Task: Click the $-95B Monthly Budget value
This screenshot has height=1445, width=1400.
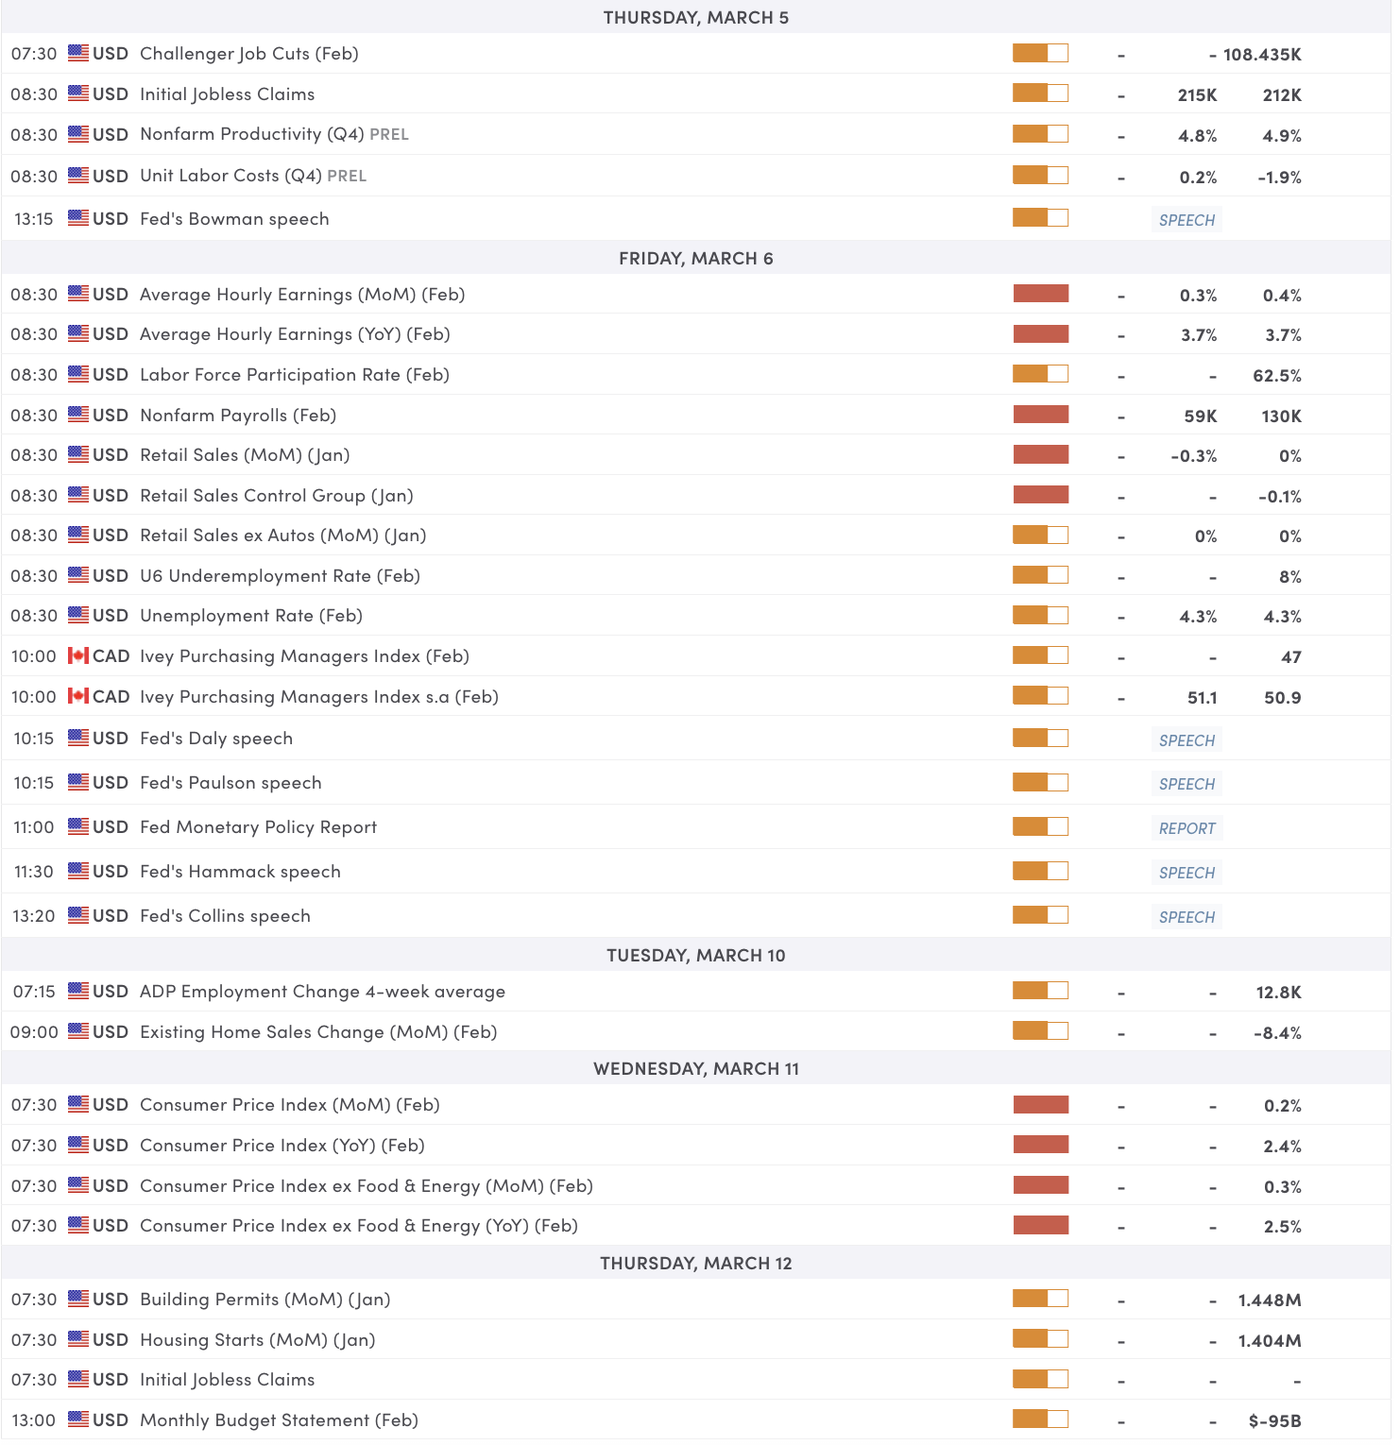Action: [x=1275, y=1421]
